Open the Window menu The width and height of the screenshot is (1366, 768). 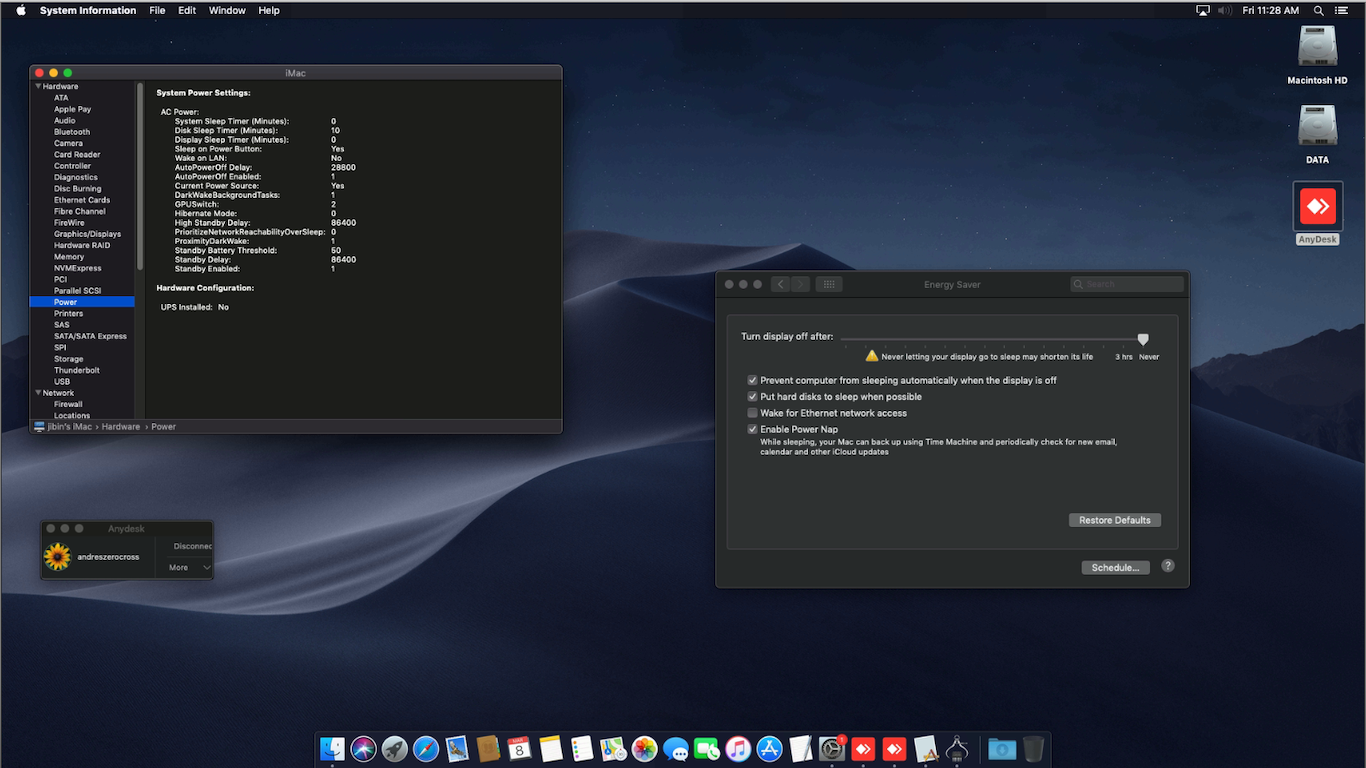click(227, 10)
